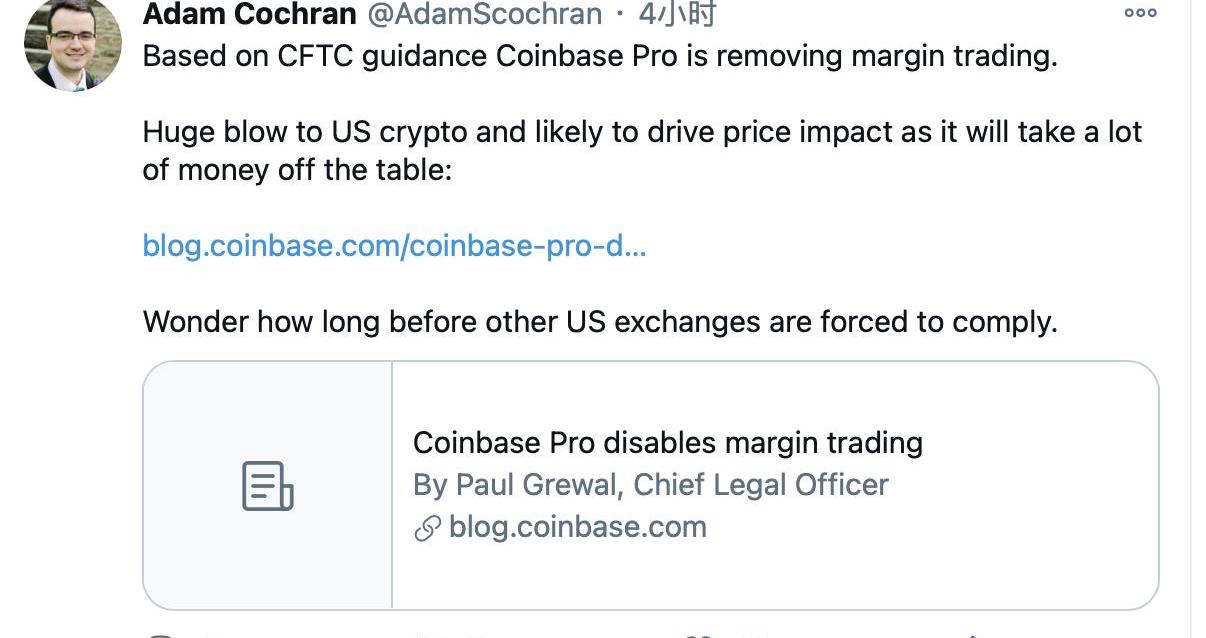Click the document placeholder icon in link card

point(267,486)
